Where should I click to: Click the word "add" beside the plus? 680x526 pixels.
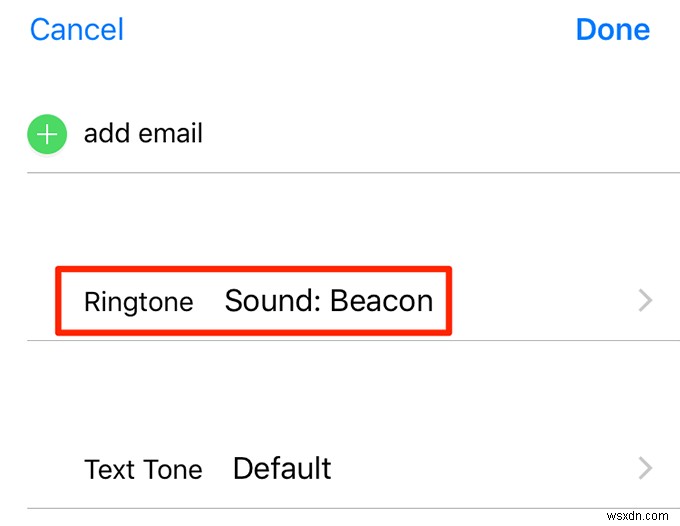pyautogui.click(x=103, y=134)
